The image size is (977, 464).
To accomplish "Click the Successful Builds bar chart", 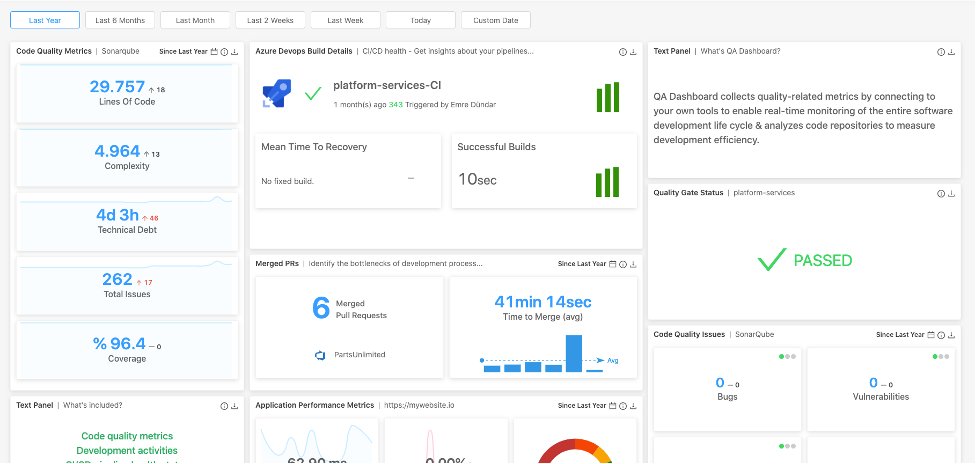I will 608,182.
